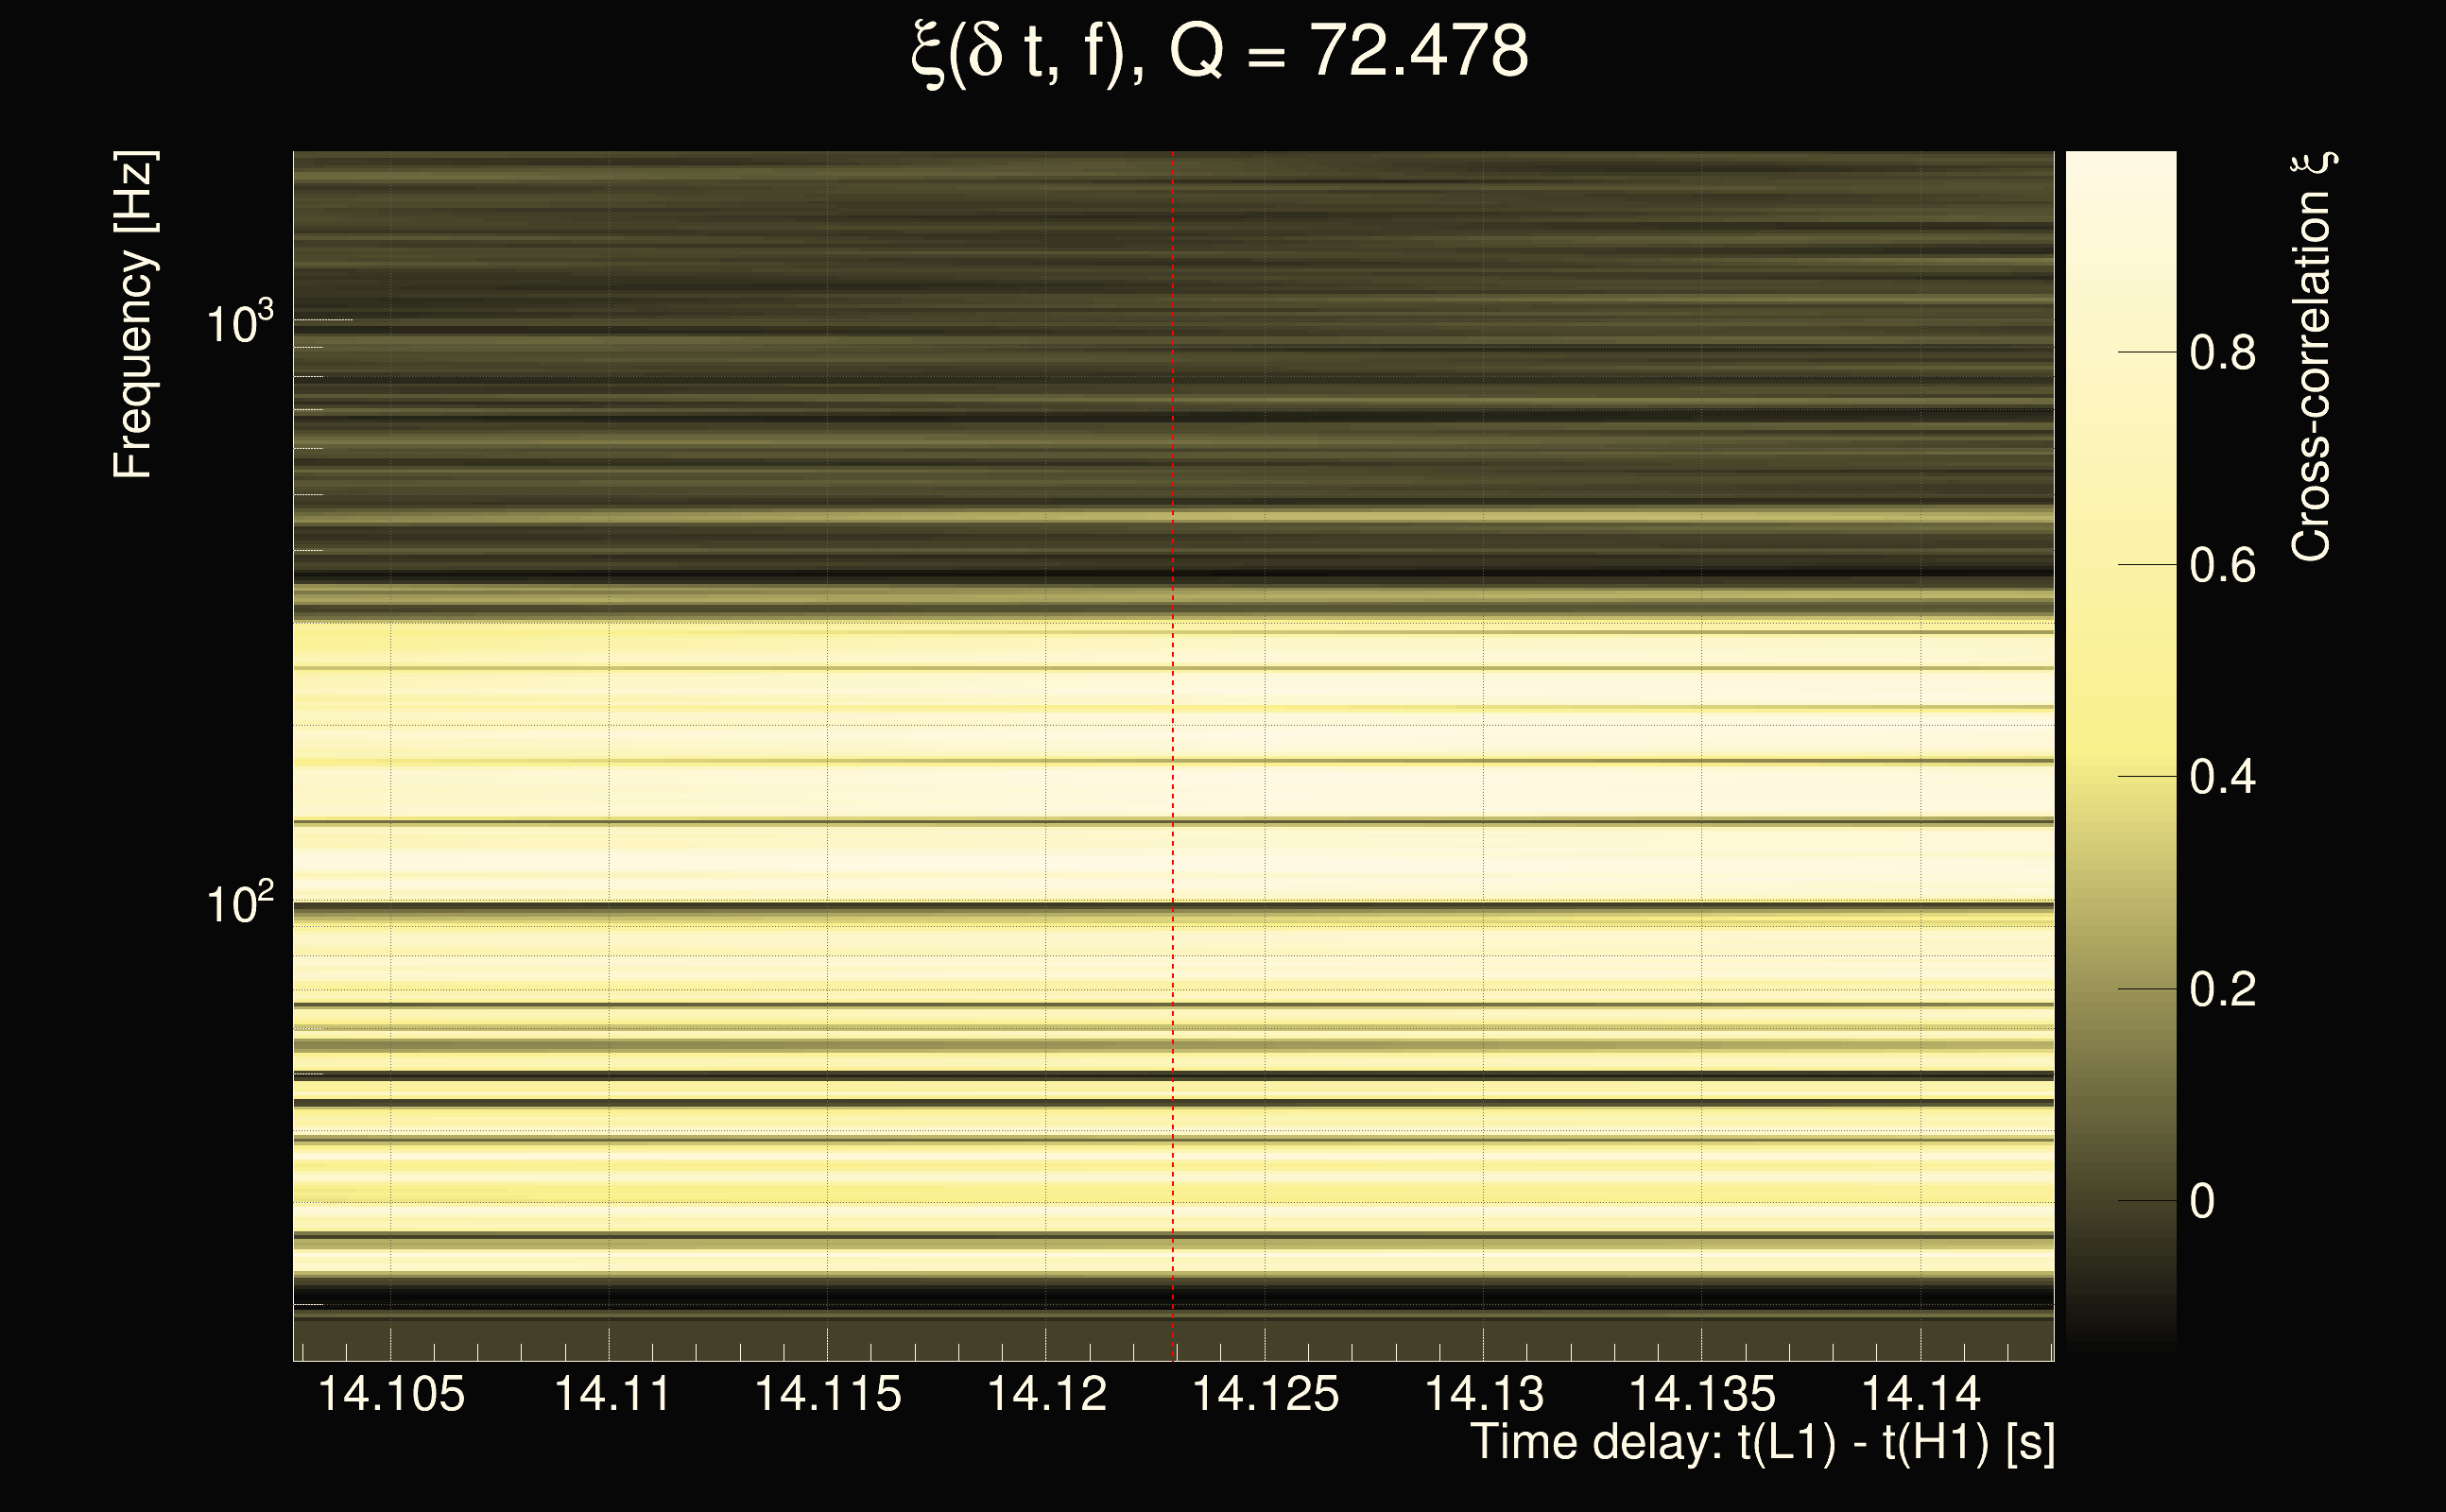The width and height of the screenshot is (2446, 1512).
Task: Click the 14.12 x-axis tick label
Action: (1047, 1394)
